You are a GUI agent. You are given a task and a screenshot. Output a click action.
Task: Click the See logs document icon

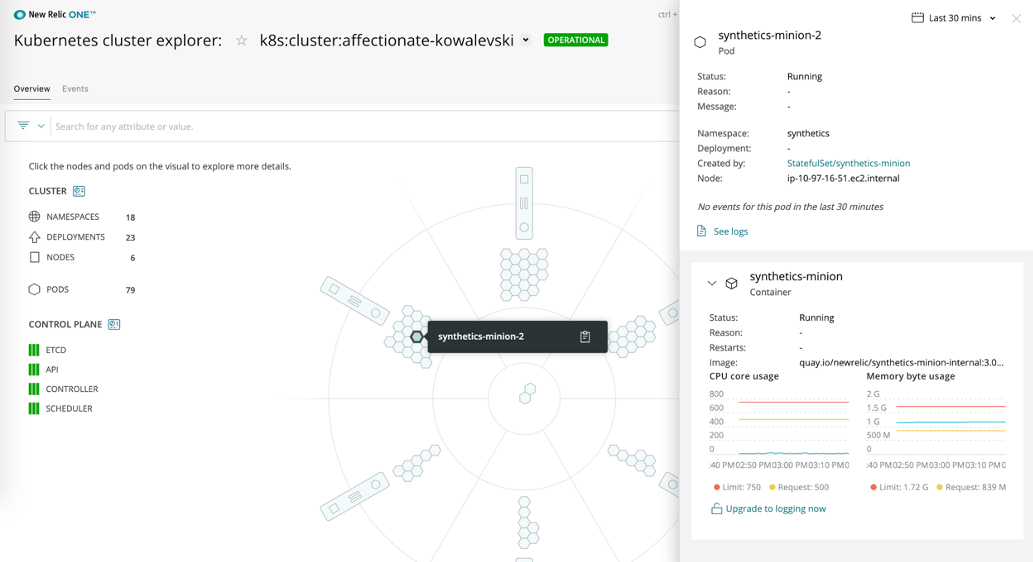click(702, 231)
